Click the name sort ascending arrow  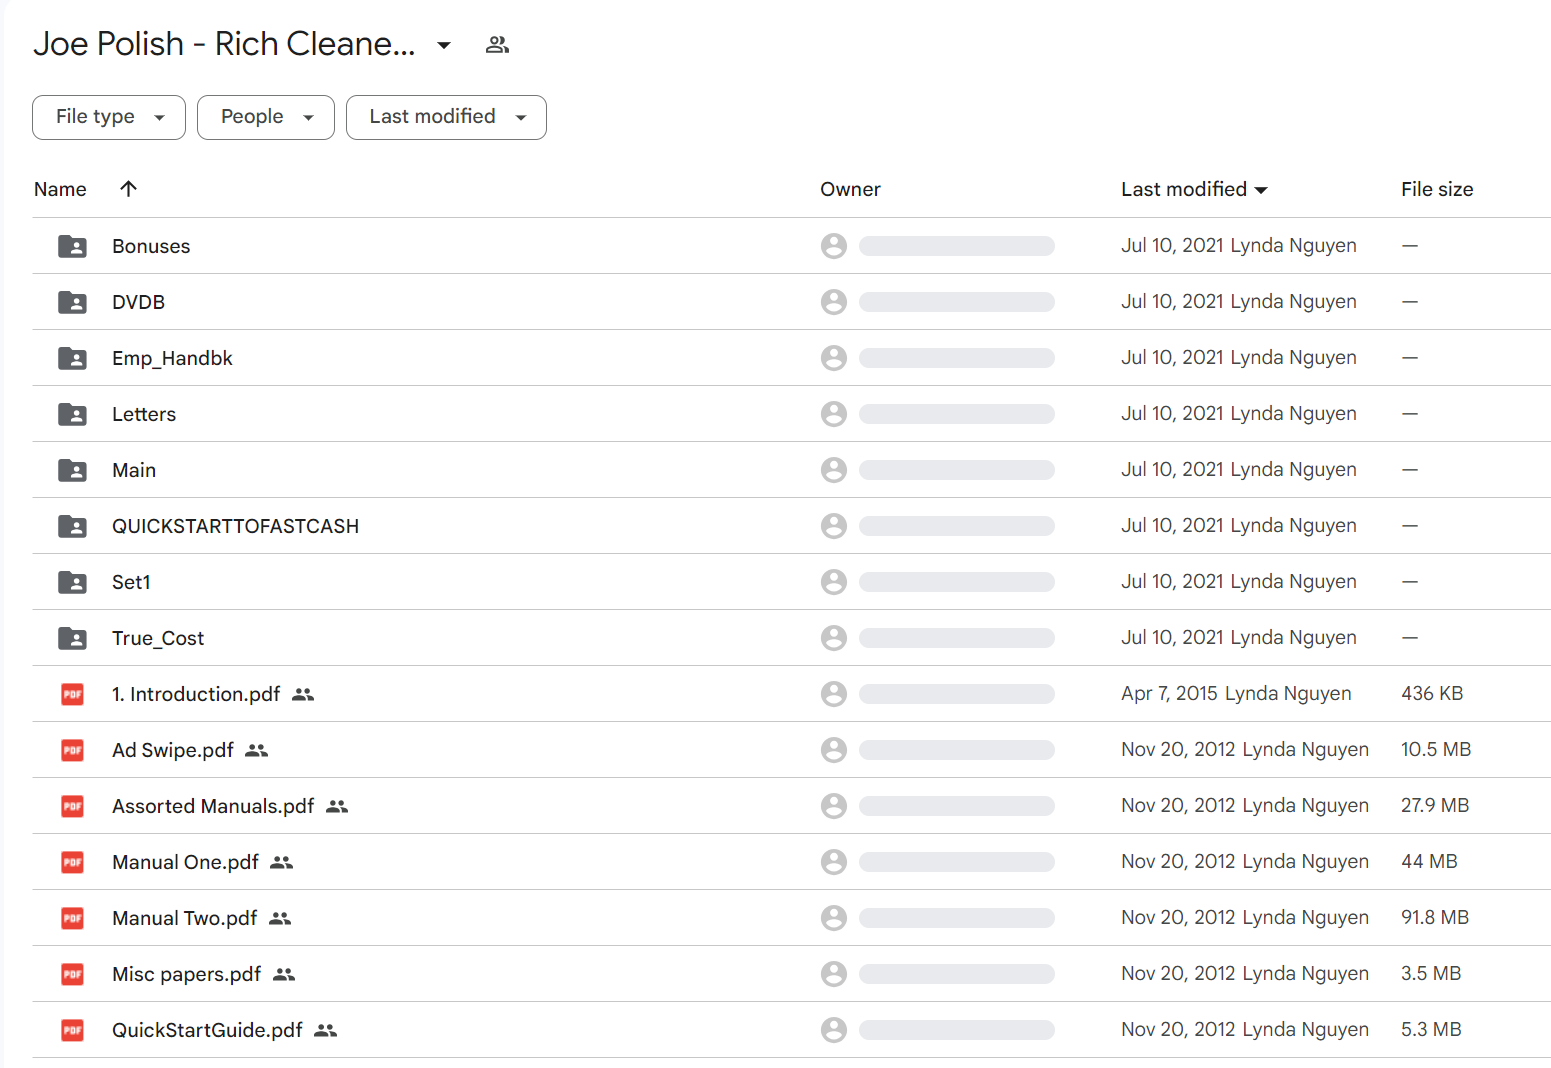coord(128,189)
